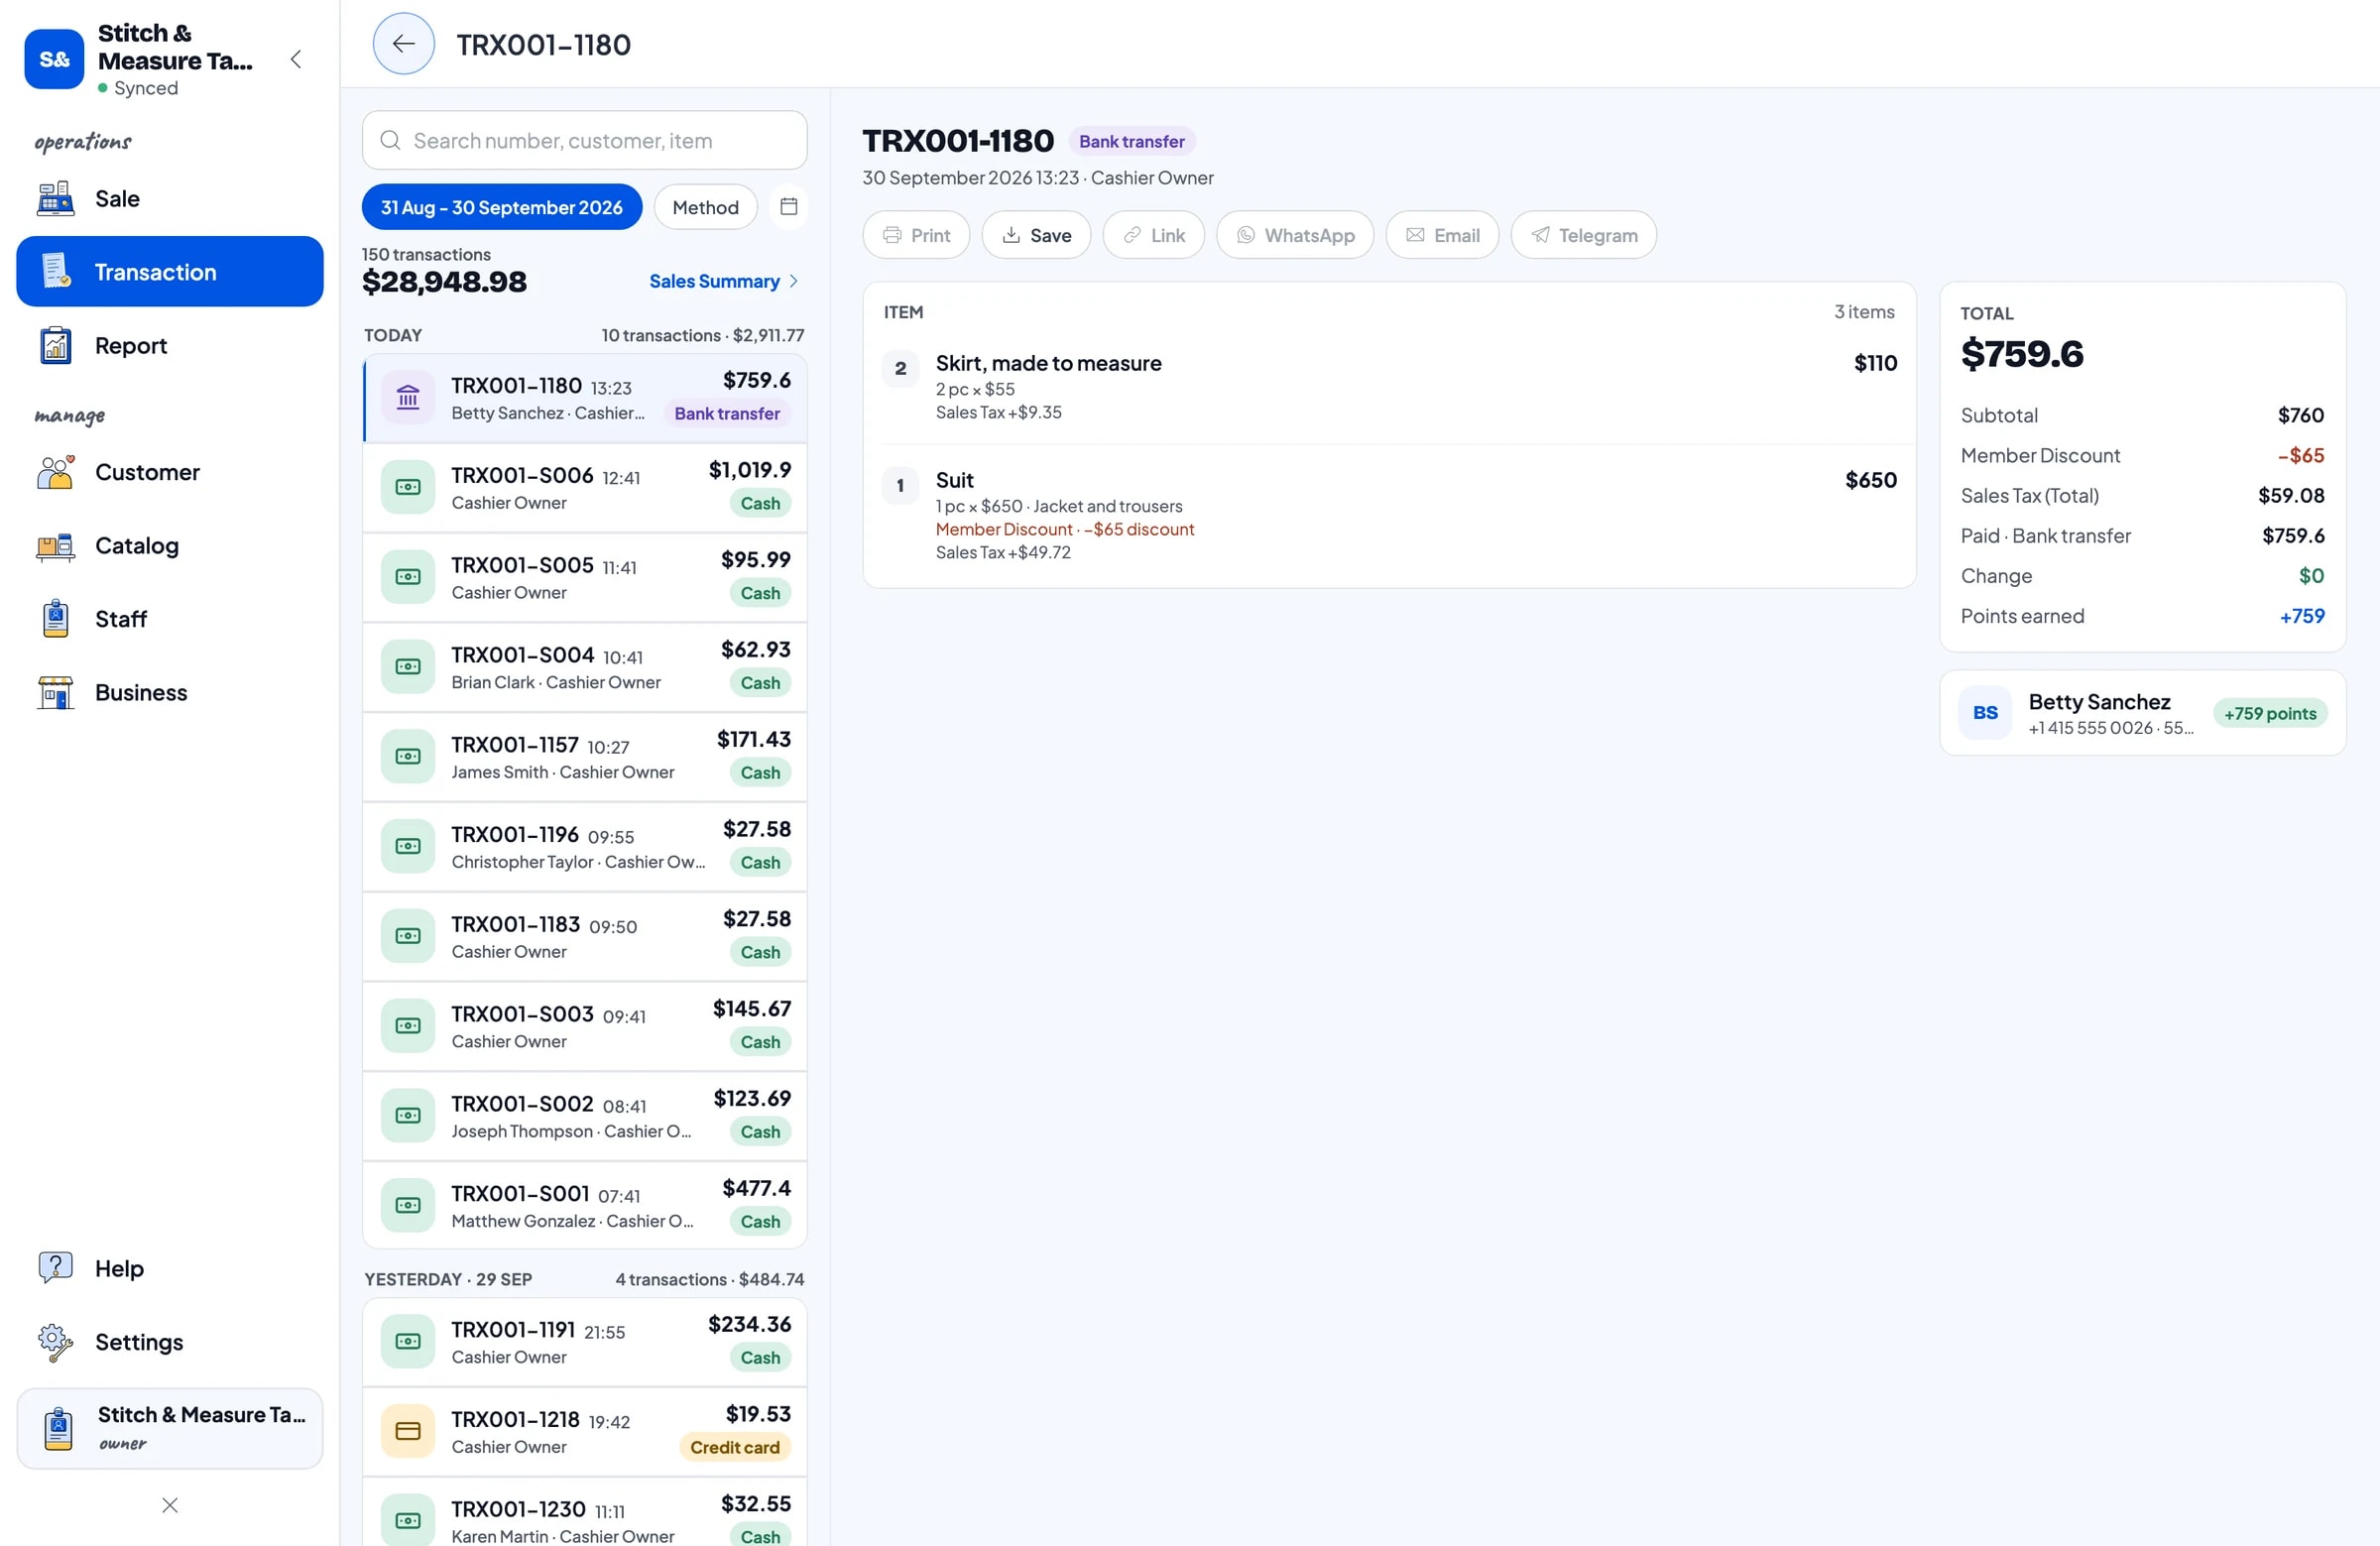This screenshot has width=2380, height=1546.
Task: Open the Settings gear menu
Action: pos(170,1342)
